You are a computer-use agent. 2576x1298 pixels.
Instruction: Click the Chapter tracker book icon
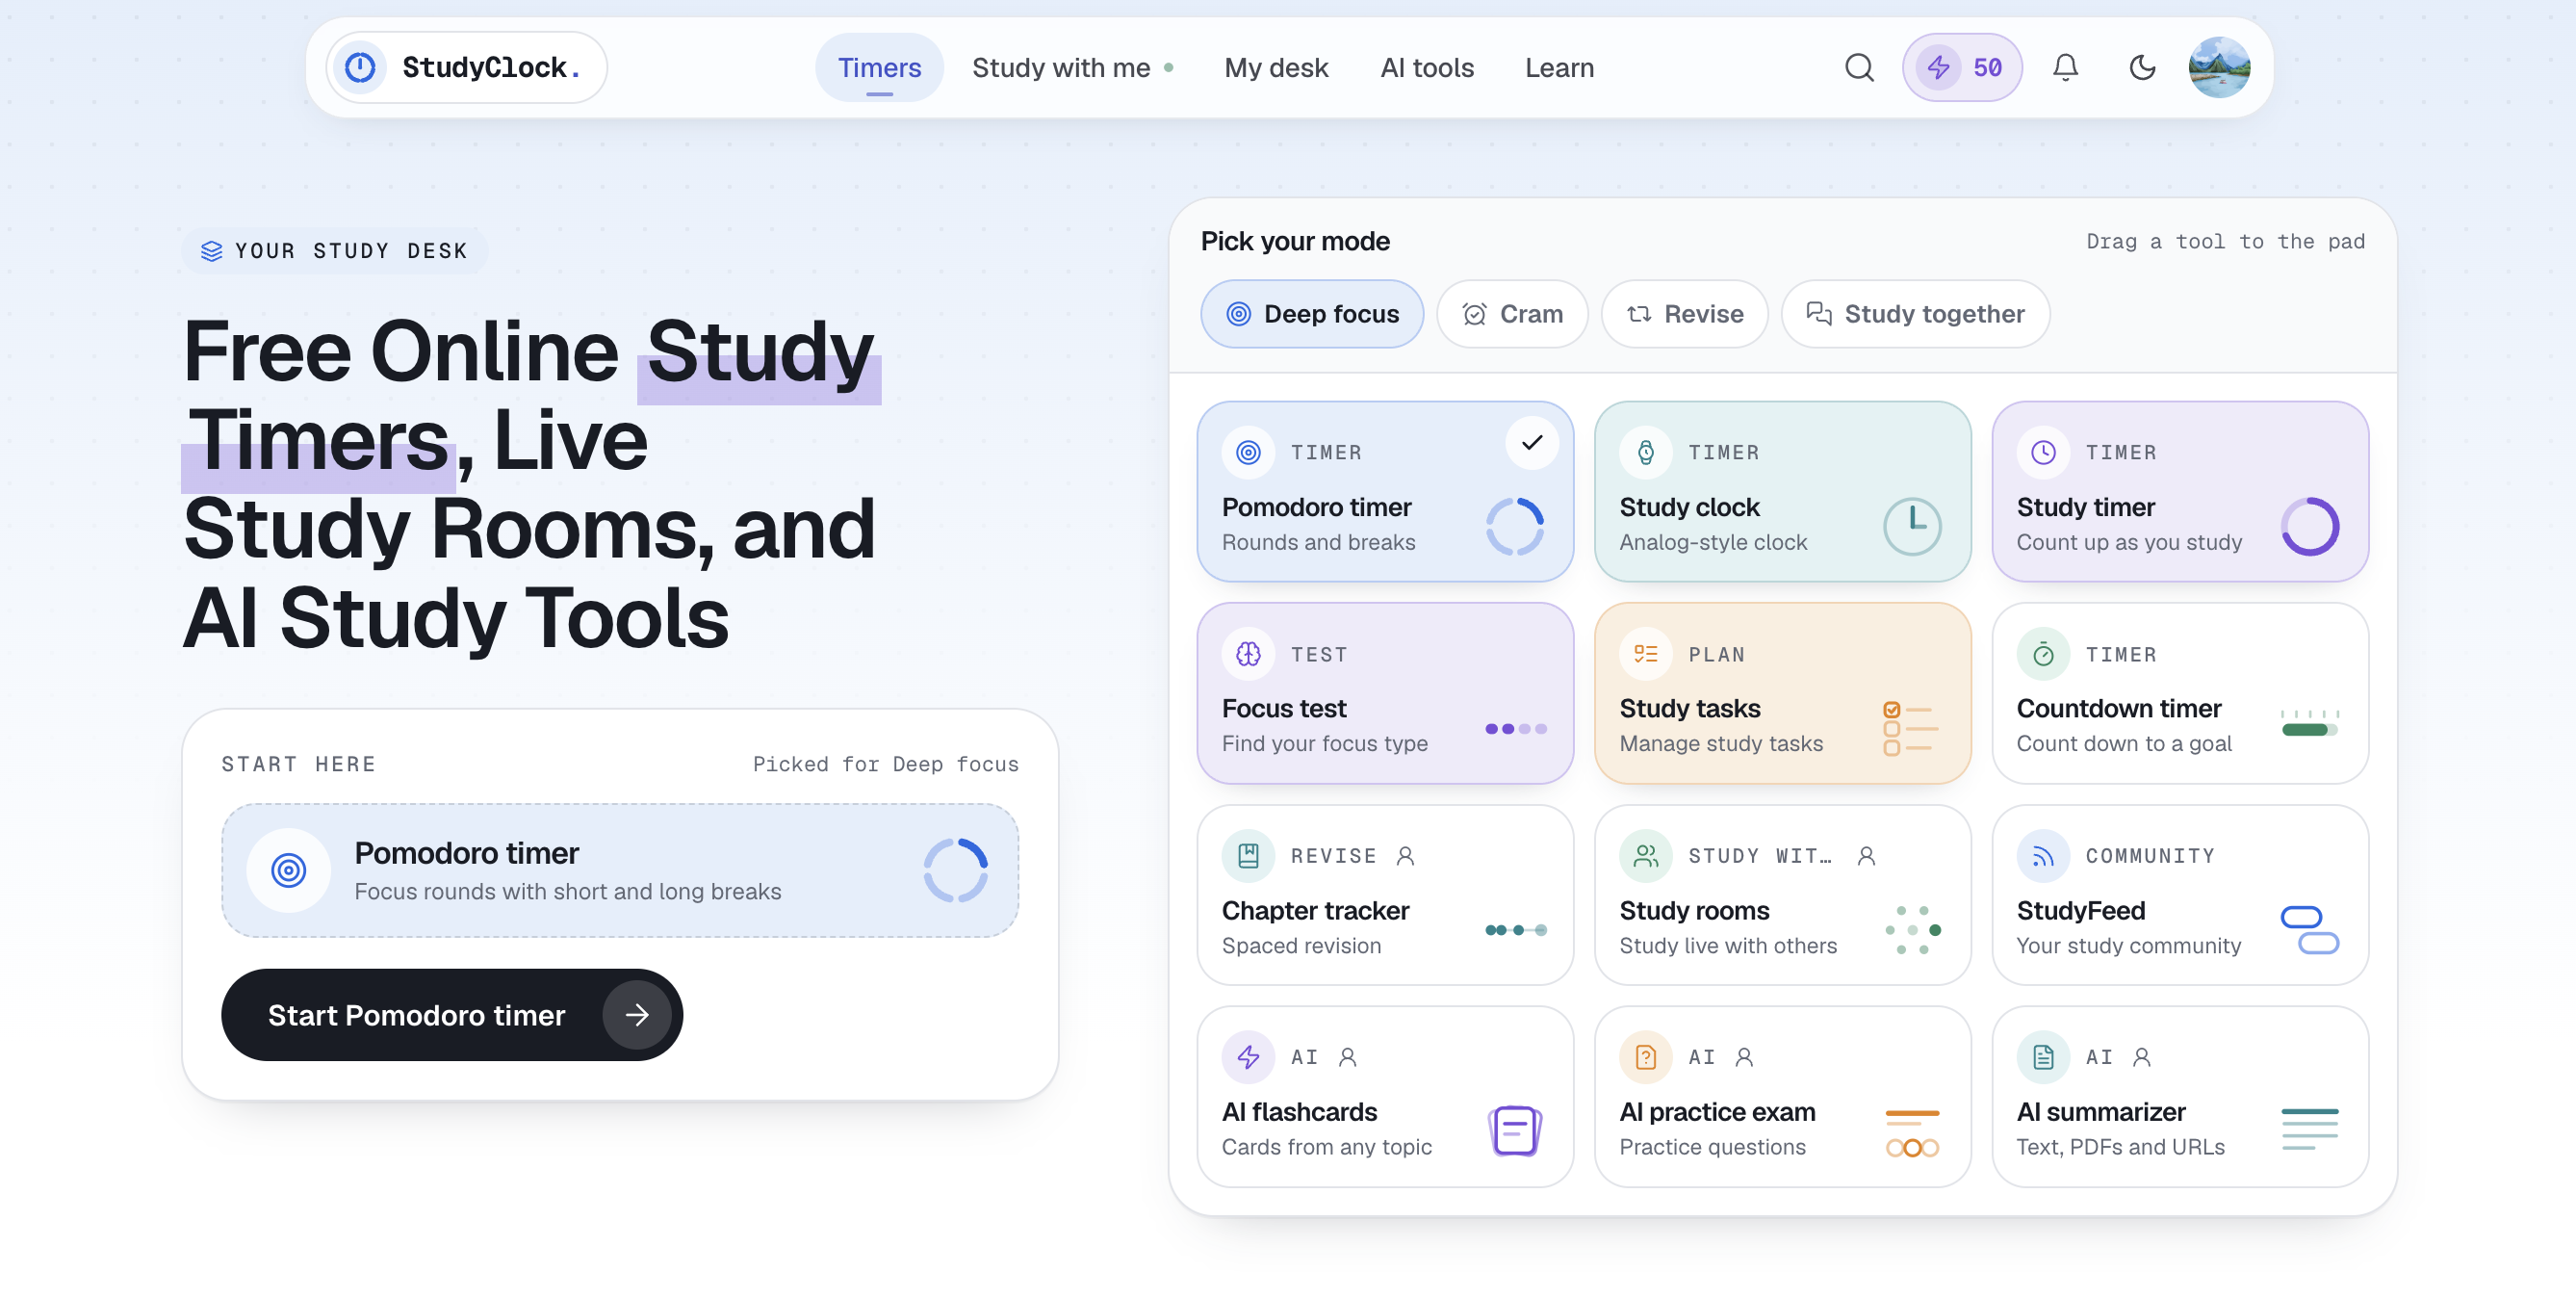[1248, 856]
